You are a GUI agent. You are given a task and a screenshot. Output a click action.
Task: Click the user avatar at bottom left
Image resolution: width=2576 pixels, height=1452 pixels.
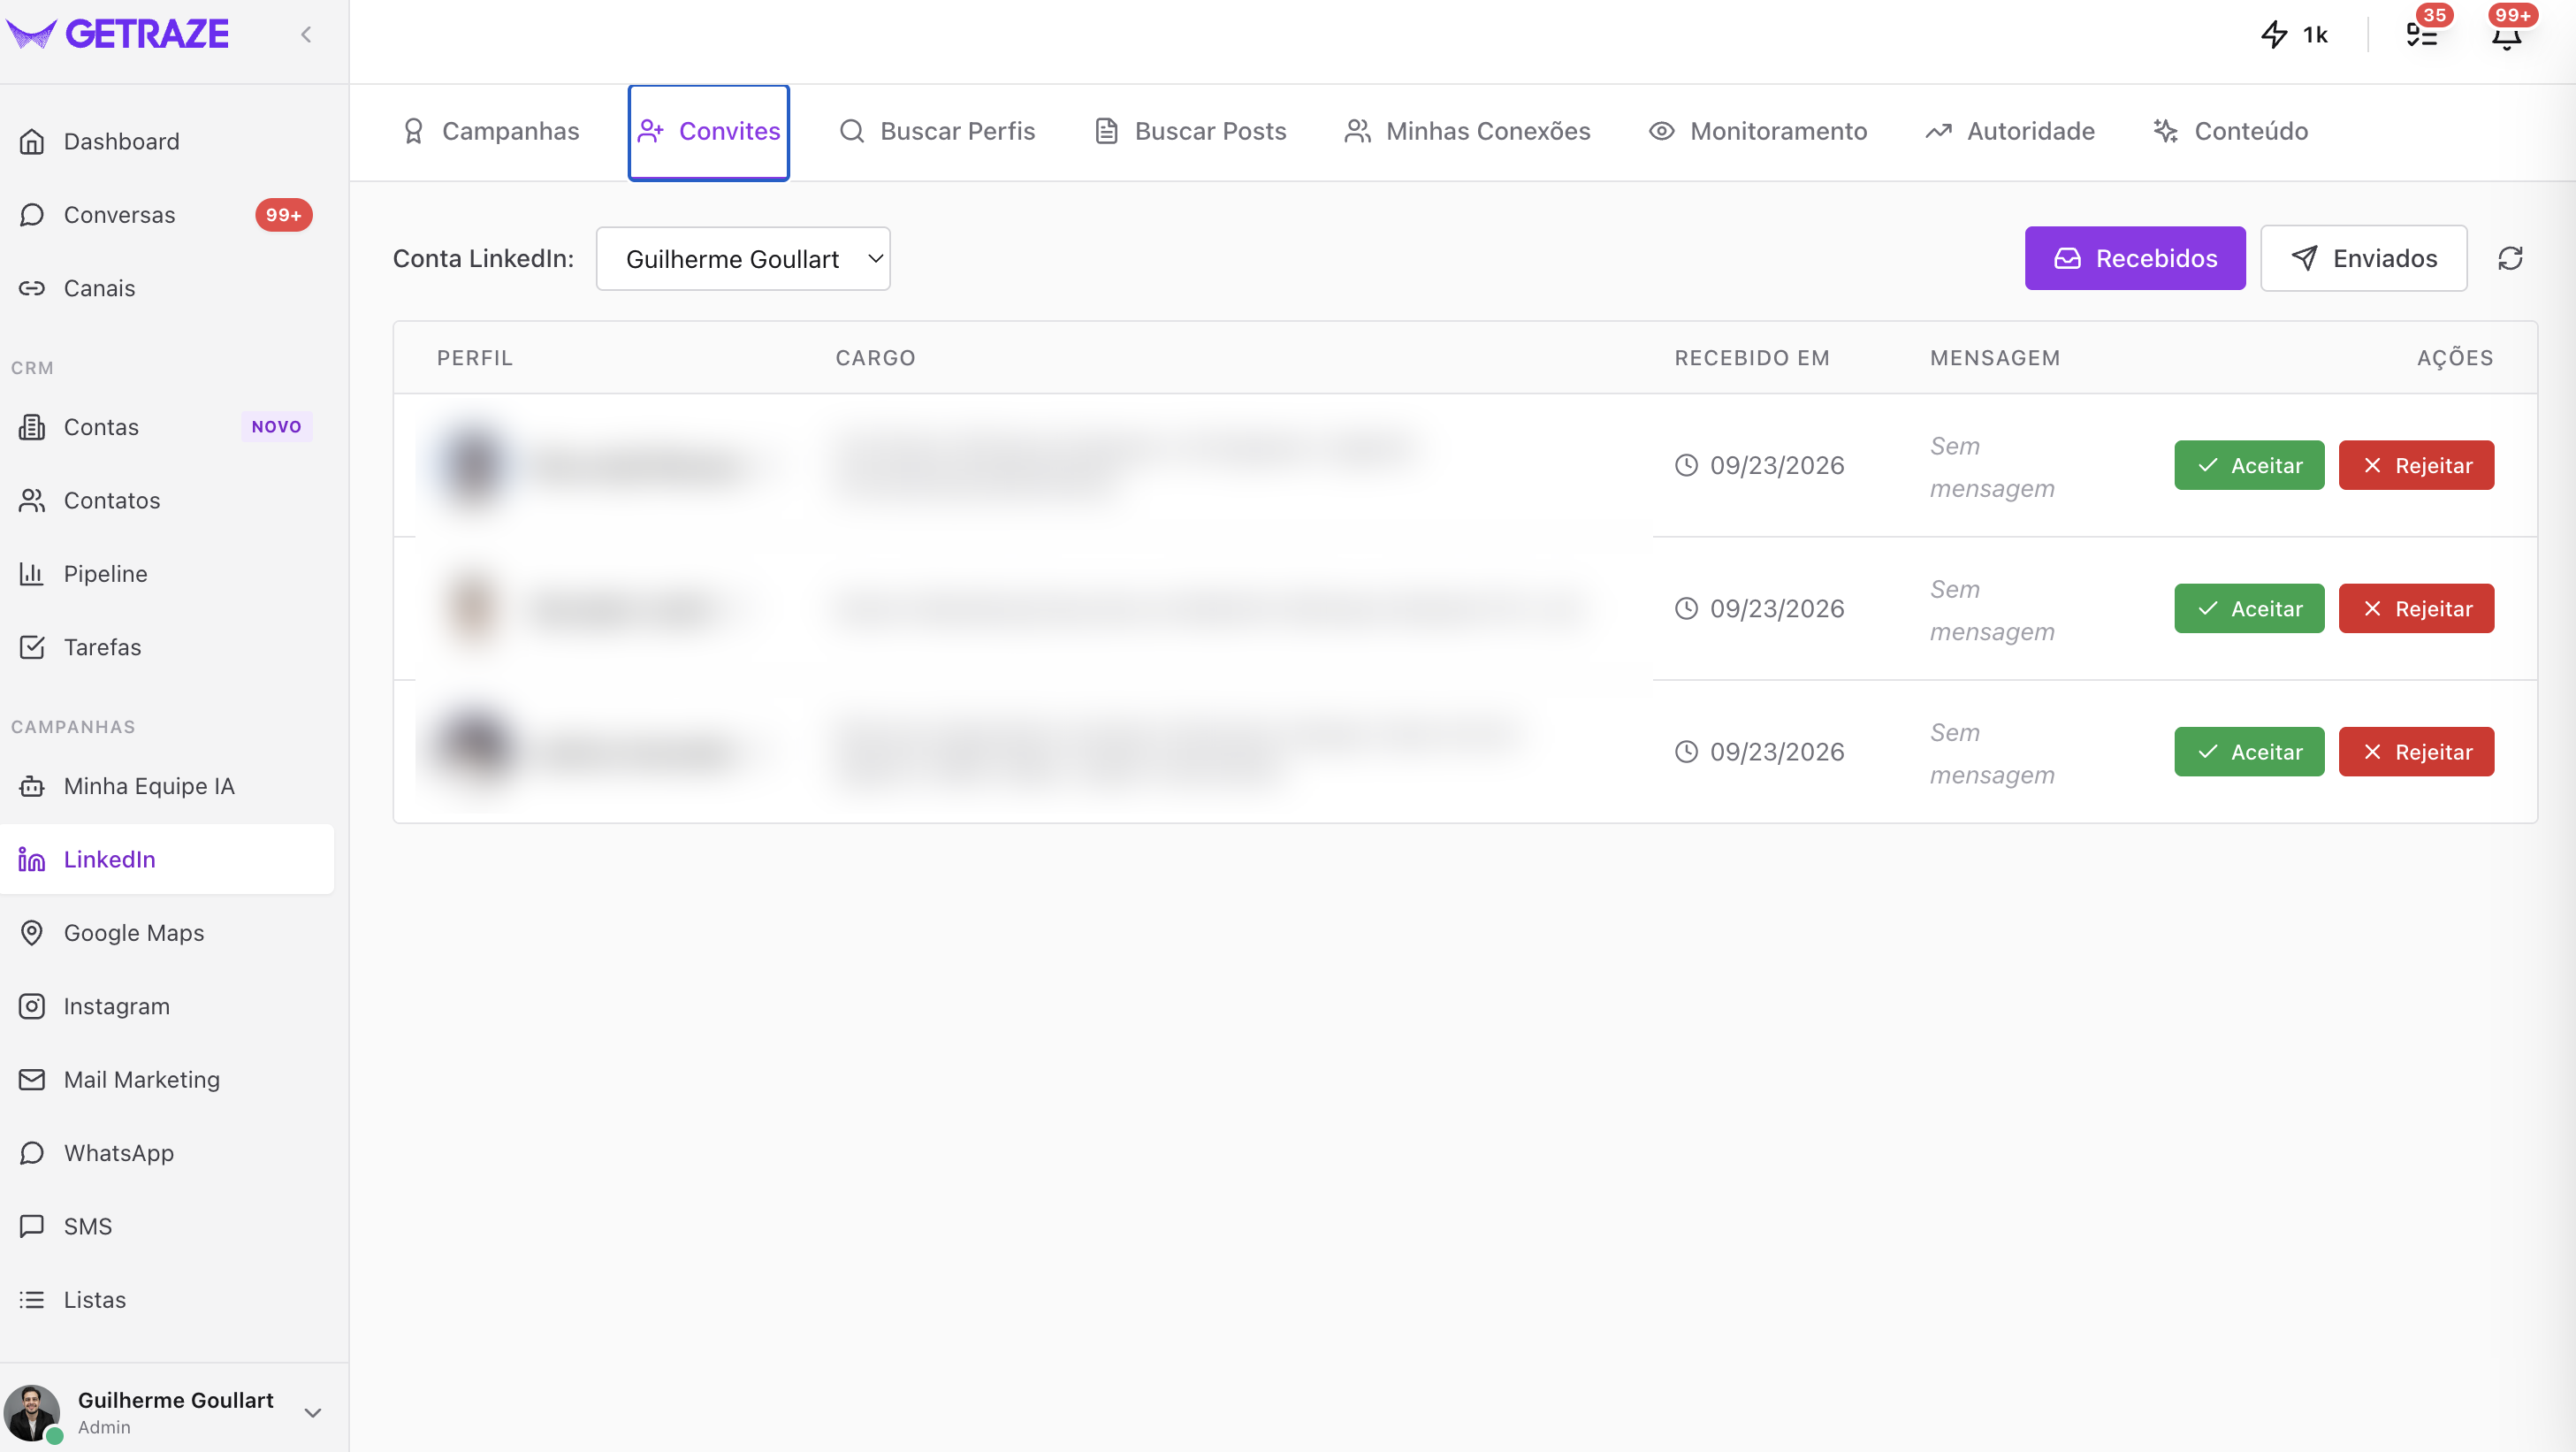(x=32, y=1412)
